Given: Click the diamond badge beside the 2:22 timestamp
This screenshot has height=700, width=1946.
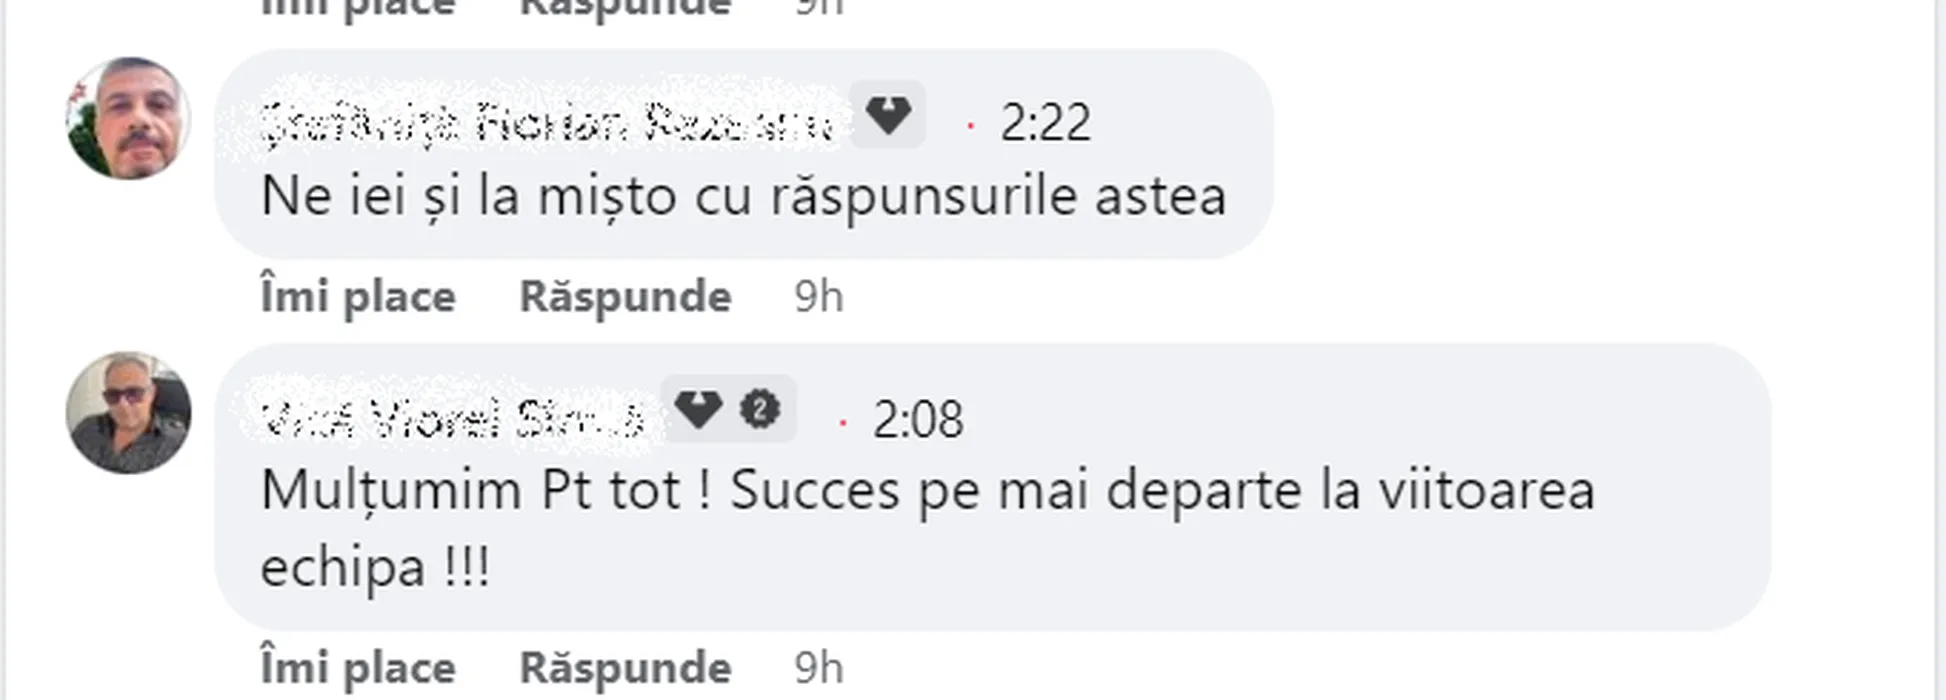Looking at the screenshot, I should [887, 116].
